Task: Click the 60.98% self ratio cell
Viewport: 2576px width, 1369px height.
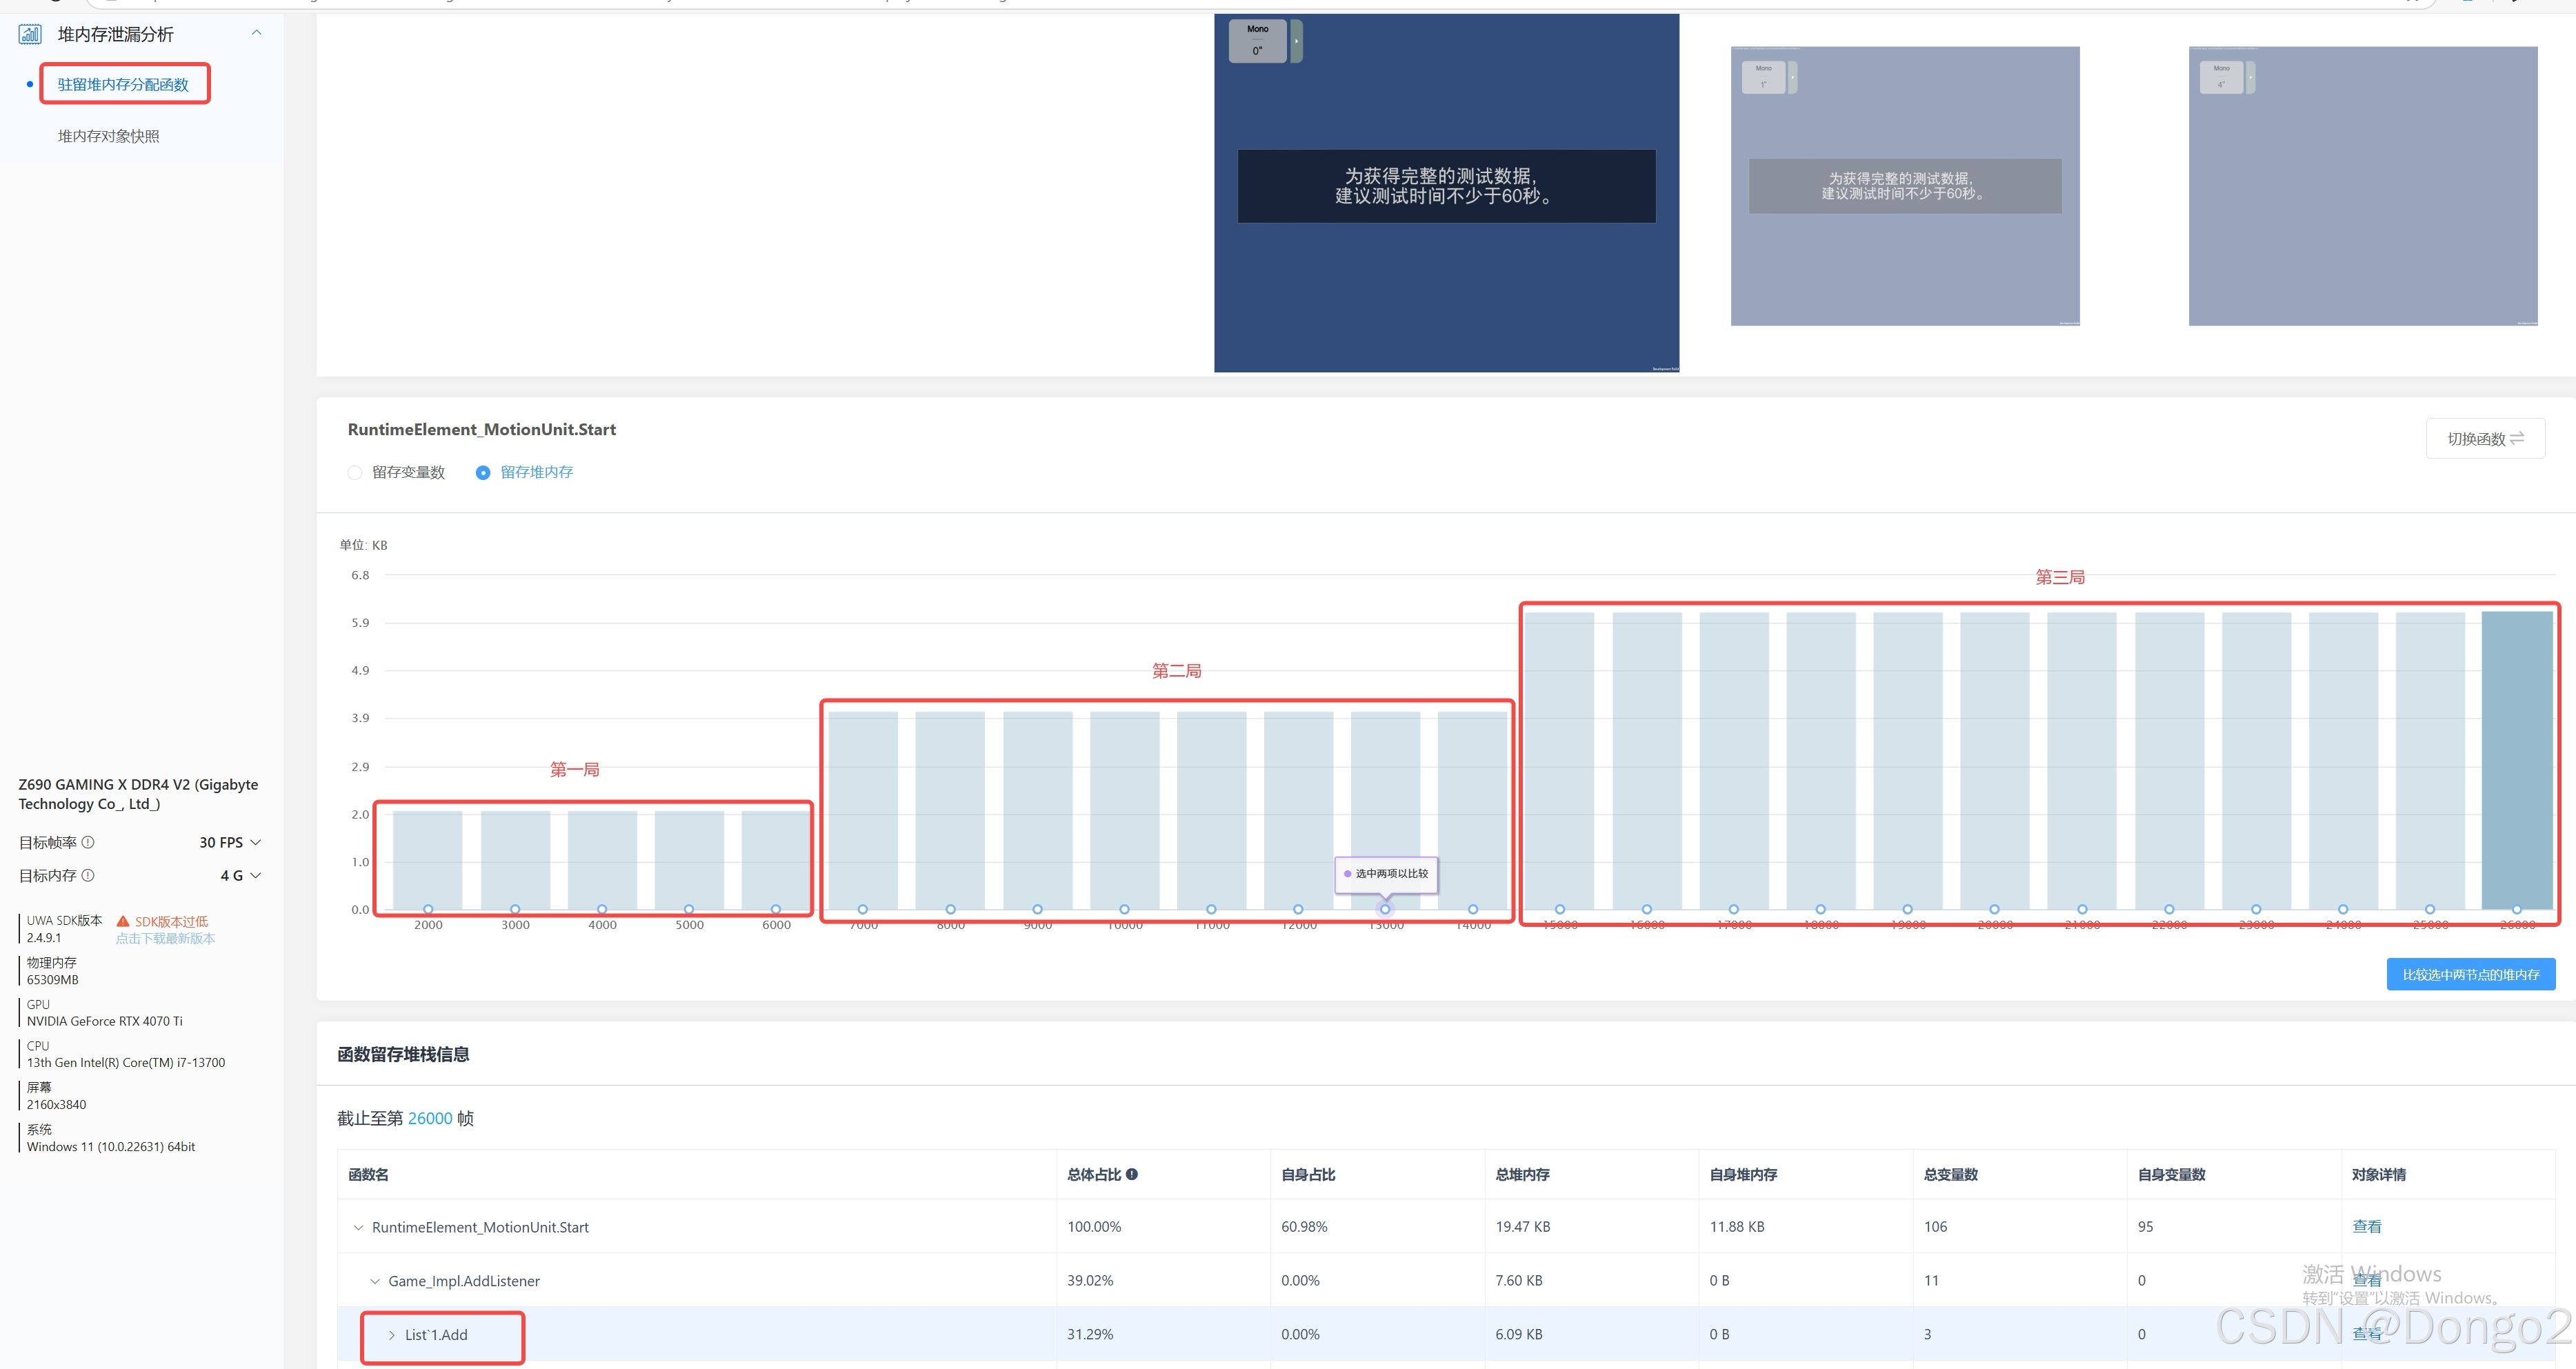Action: pyautogui.click(x=1304, y=1226)
